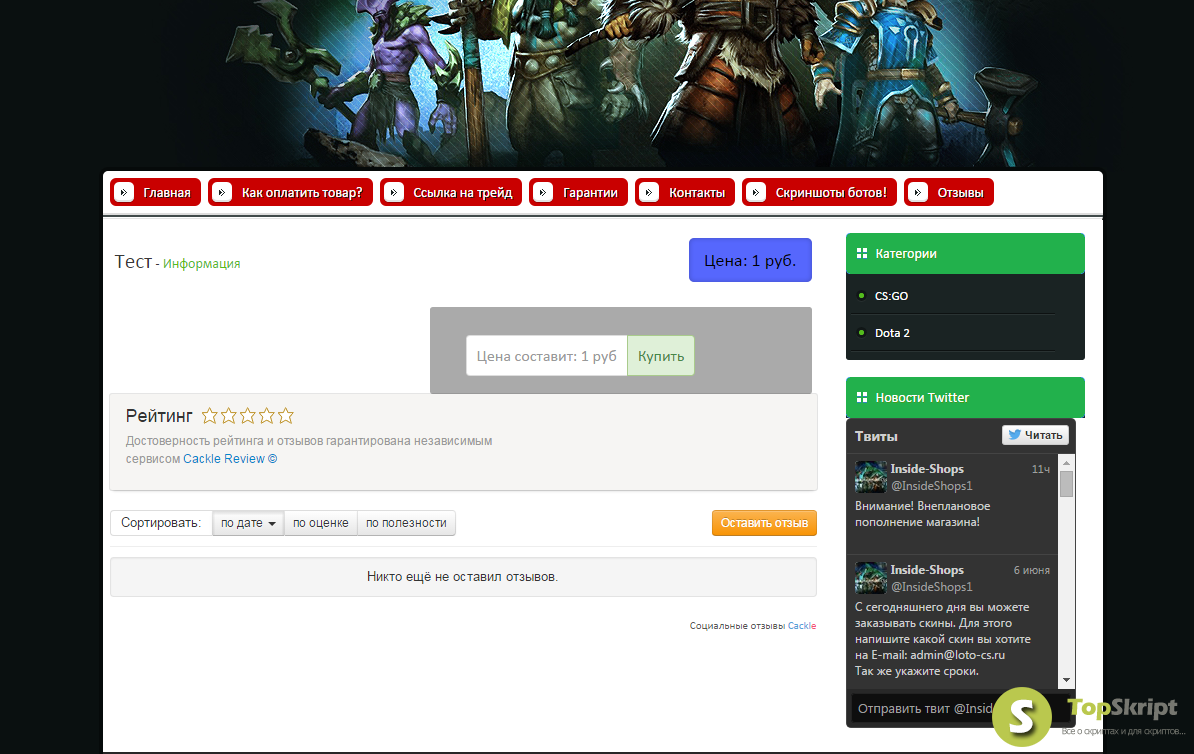
Task: Select the CS:GO category
Action: pyautogui.click(x=892, y=296)
